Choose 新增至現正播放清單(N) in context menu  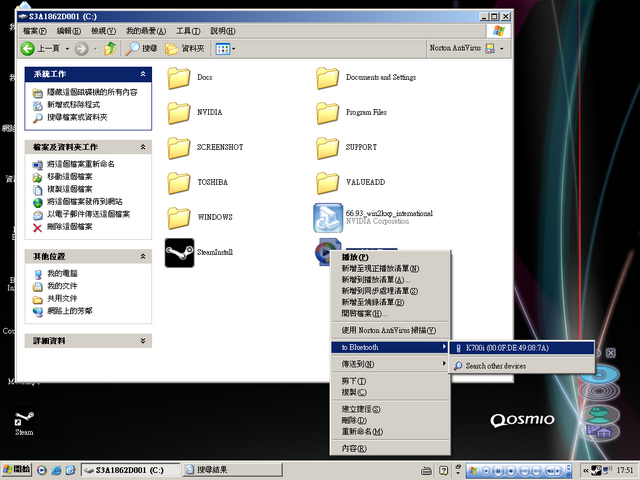point(390,269)
